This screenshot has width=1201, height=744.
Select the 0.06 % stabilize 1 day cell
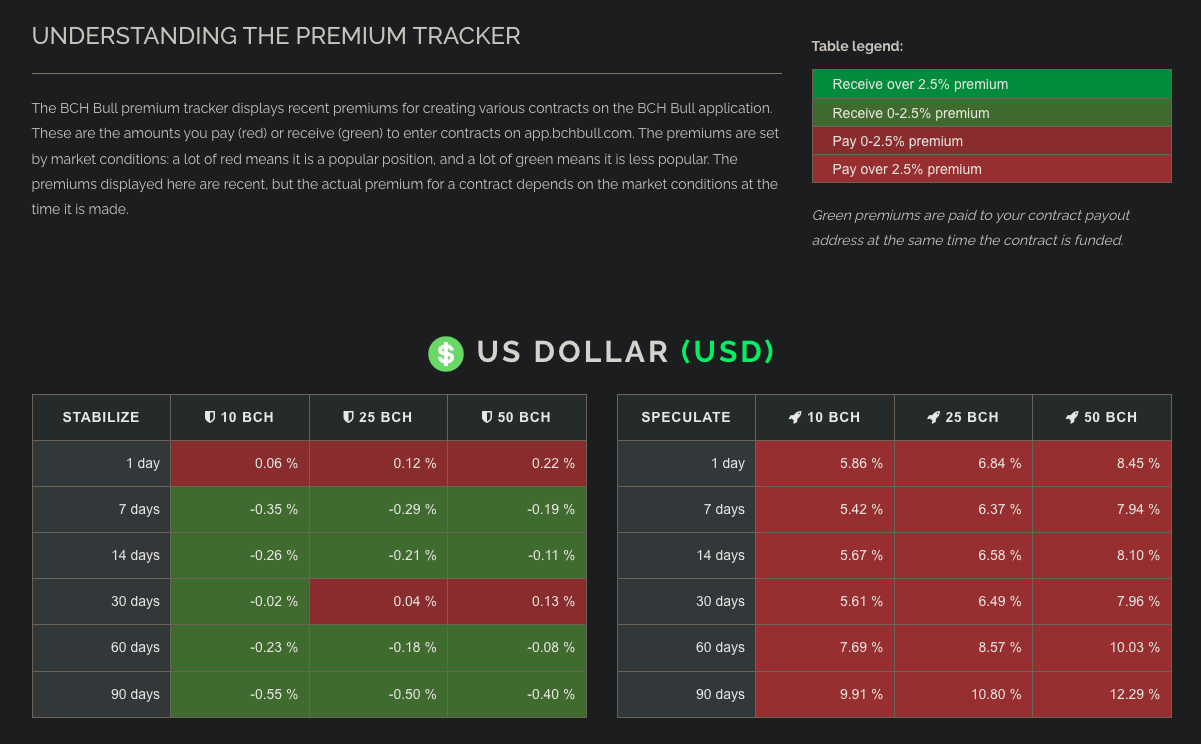coord(240,463)
